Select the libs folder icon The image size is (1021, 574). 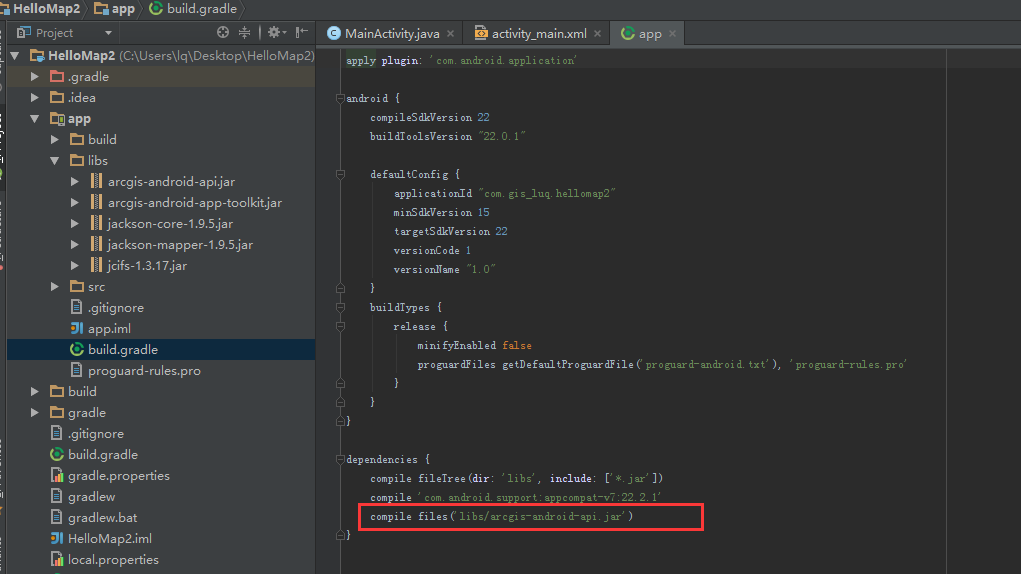coord(77,161)
